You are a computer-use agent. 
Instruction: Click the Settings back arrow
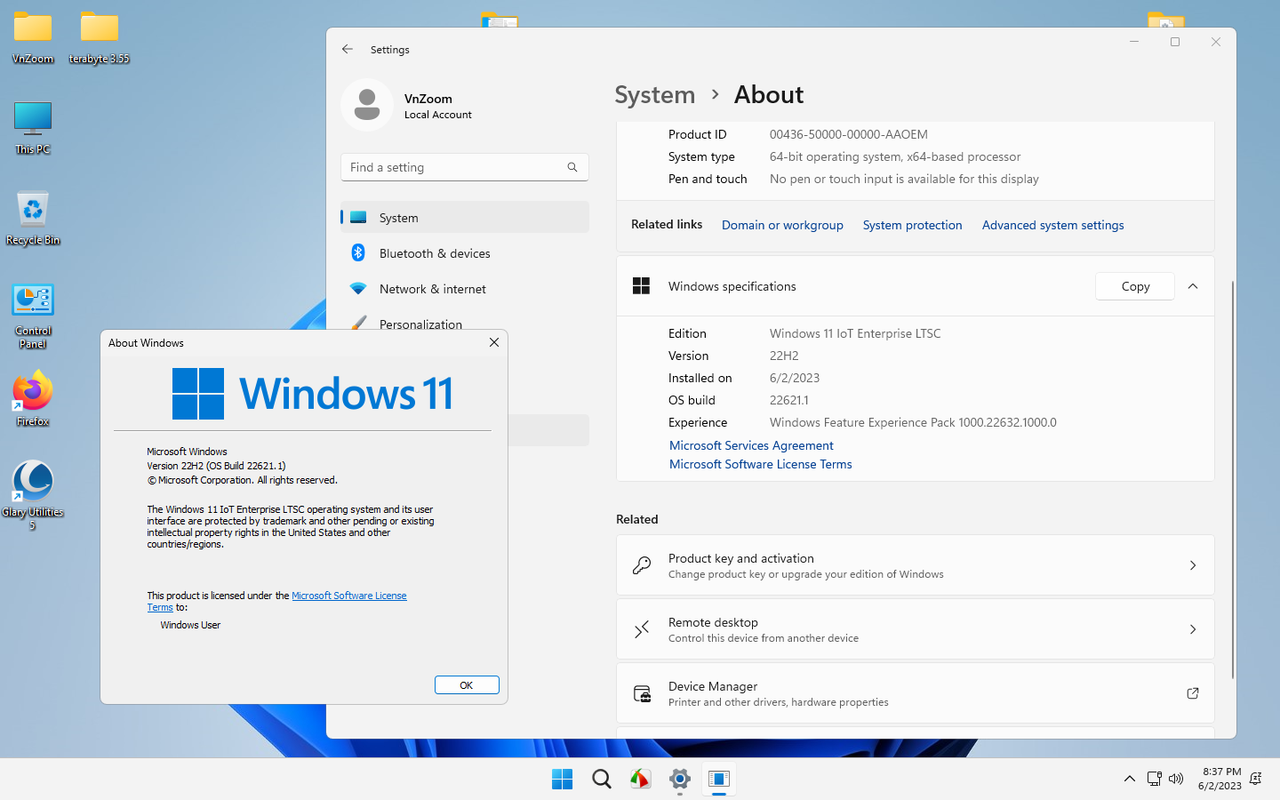[347, 49]
